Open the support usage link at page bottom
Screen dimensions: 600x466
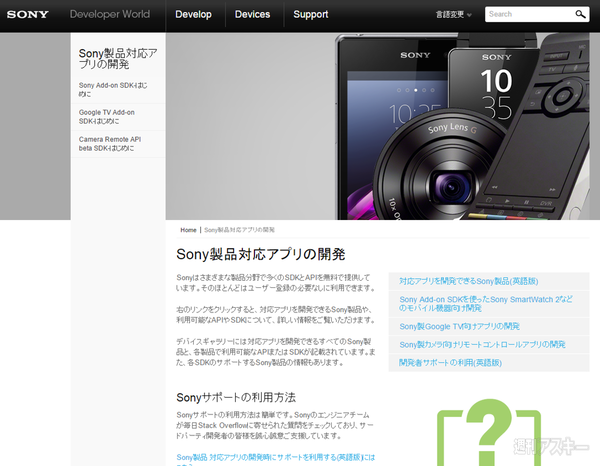(x=276, y=460)
